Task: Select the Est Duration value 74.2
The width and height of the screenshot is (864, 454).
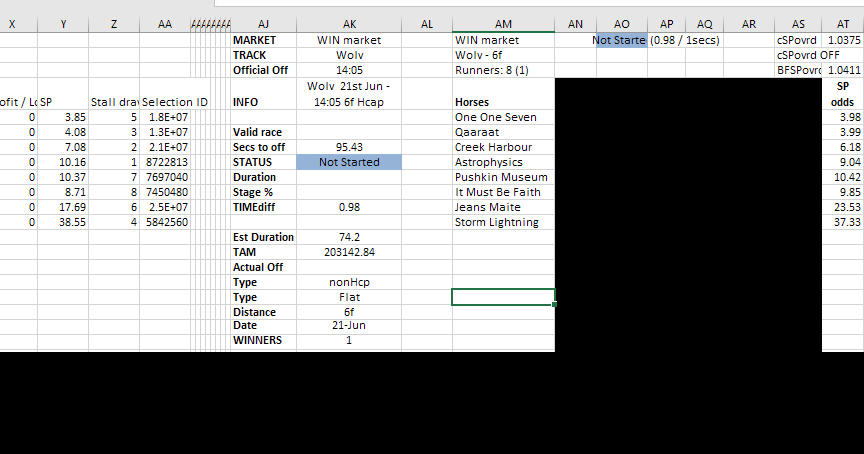Action: click(x=349, y=237)
